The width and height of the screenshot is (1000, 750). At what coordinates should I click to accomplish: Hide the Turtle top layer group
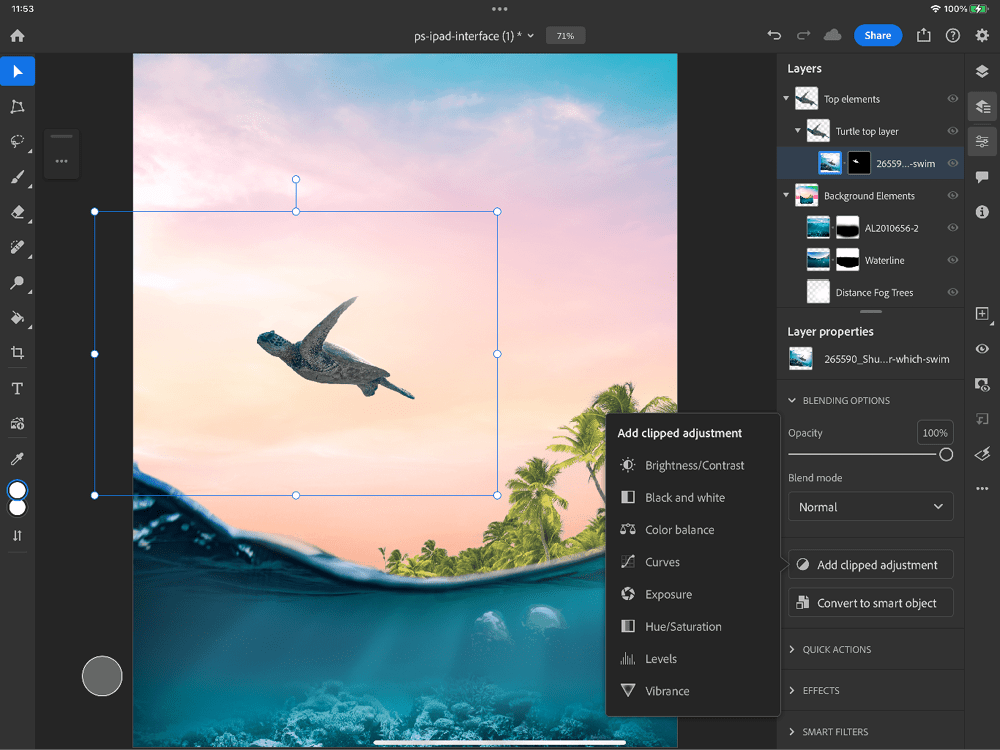[952, 131]
